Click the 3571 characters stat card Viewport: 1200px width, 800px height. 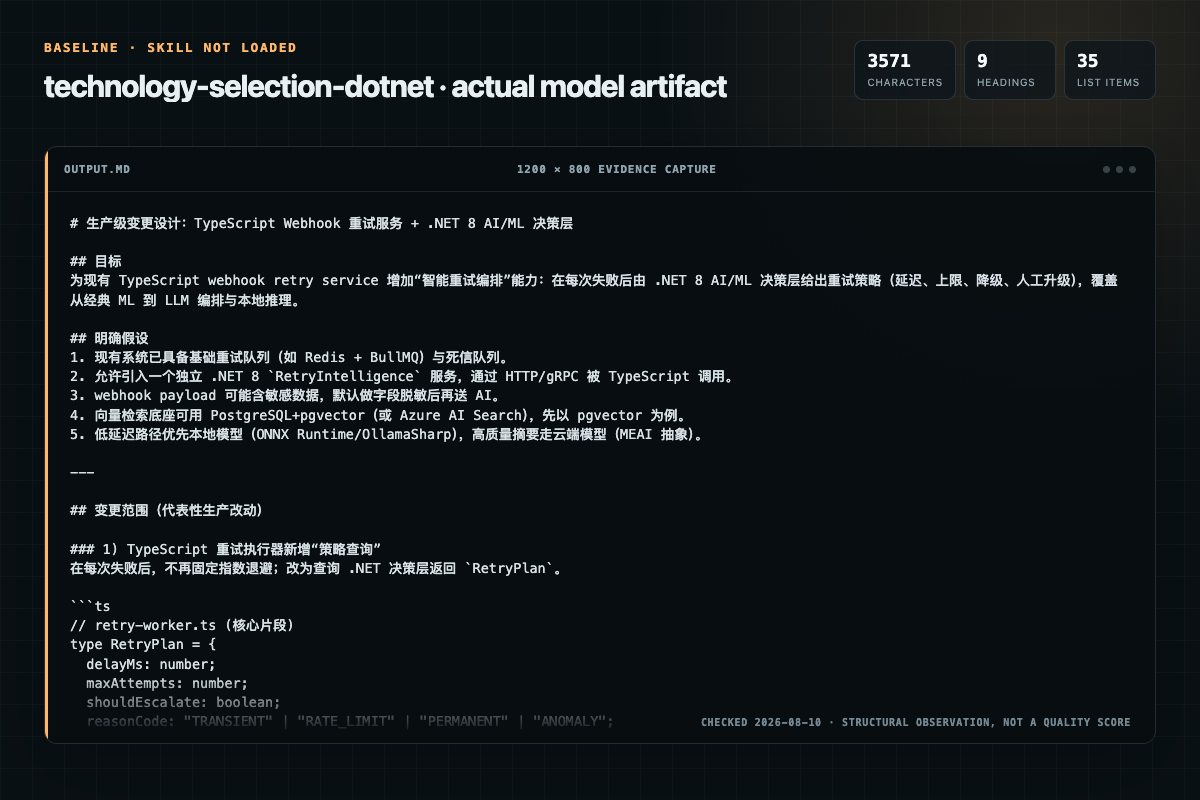click(904, 70)
